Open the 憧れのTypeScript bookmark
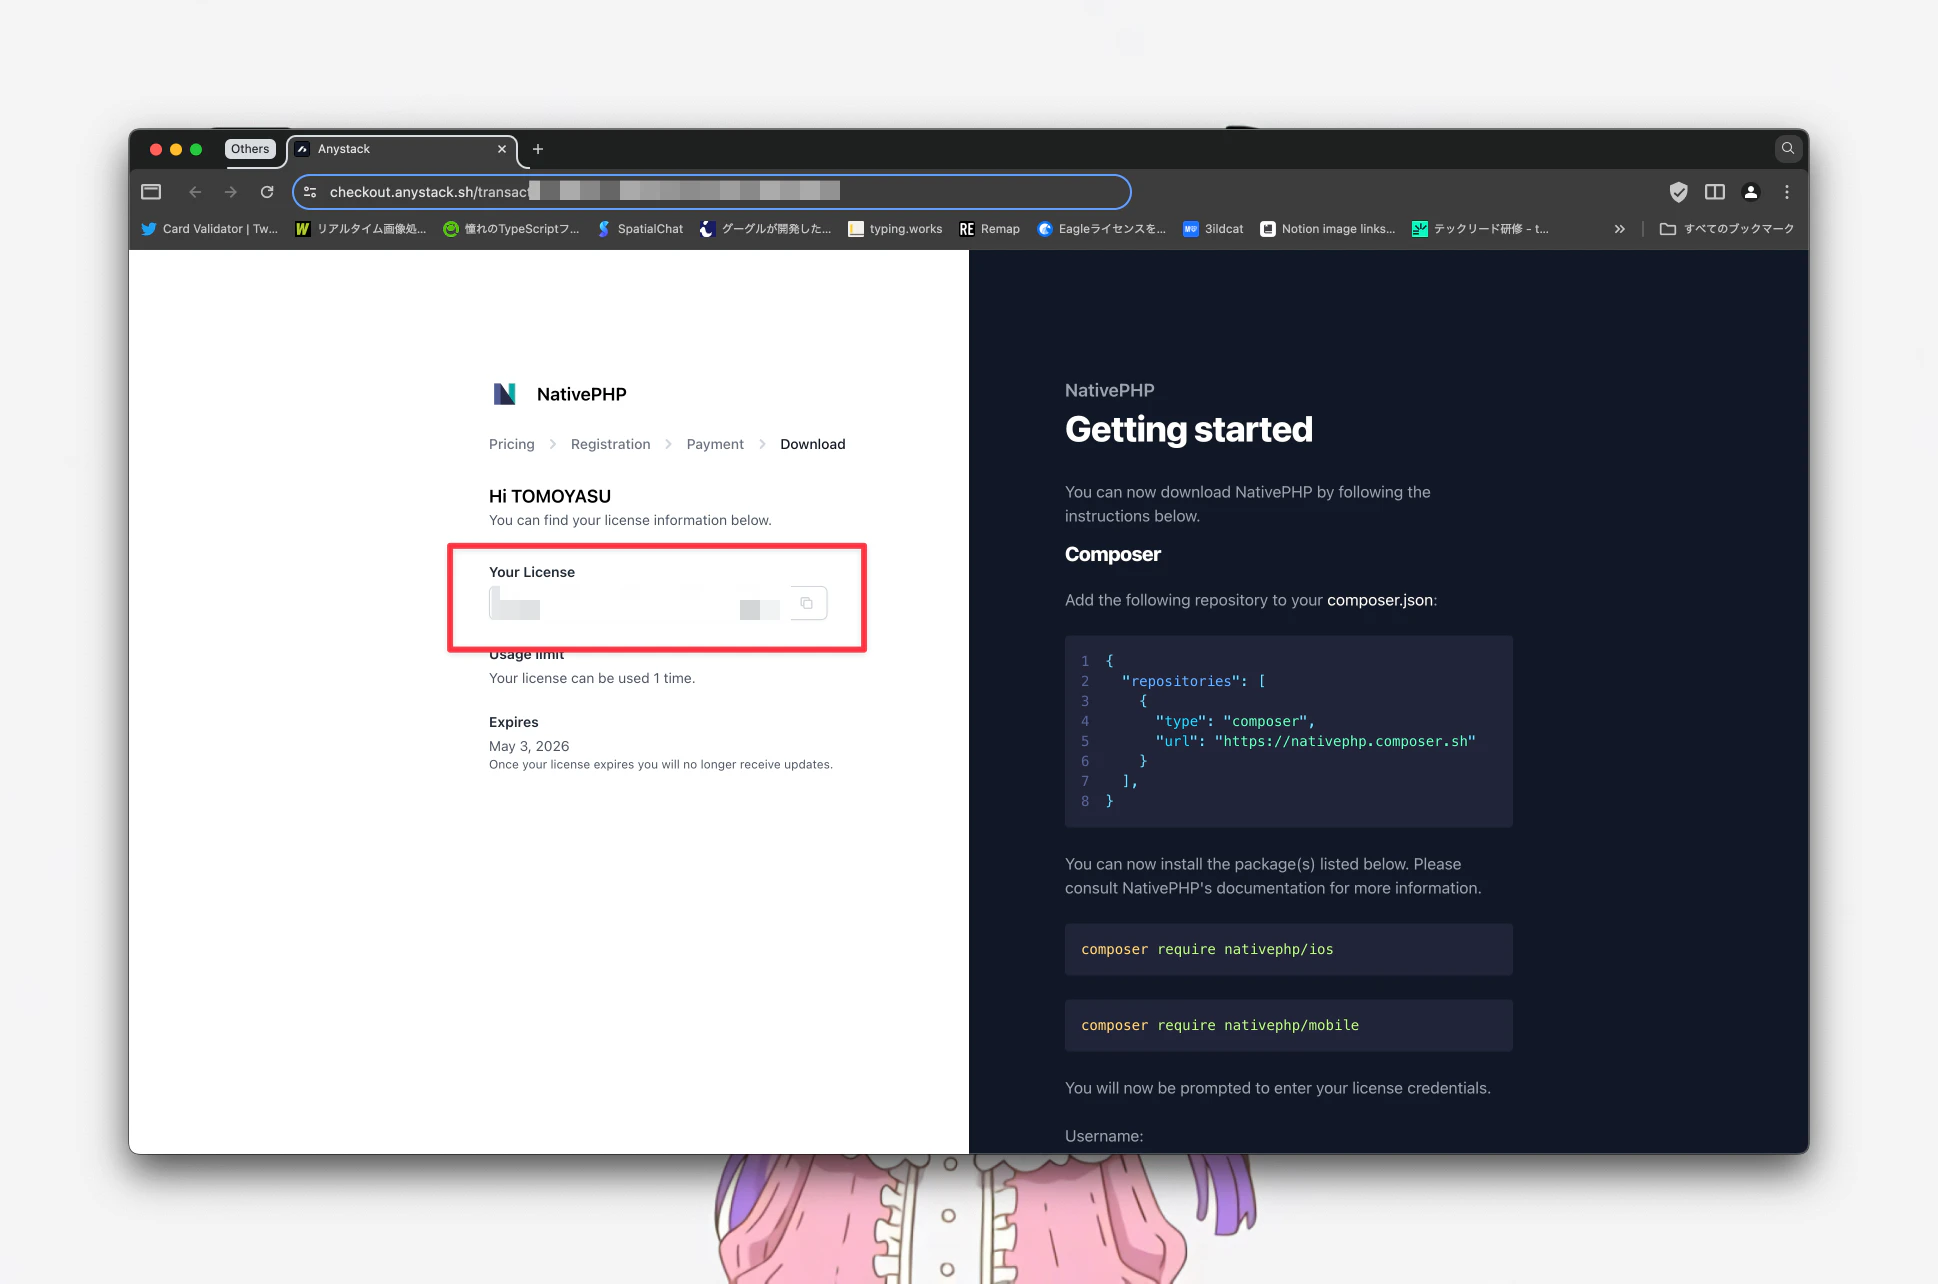Viewport: 1938px width, 1284px height. point(511,229)
